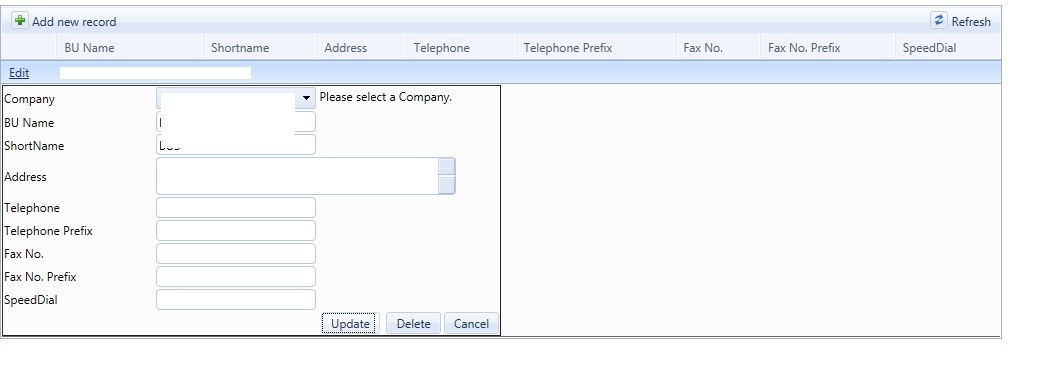Click the 'Please select a Company.' message
This screenshot has width=1047, height=389.
click(x=386, y=97)
